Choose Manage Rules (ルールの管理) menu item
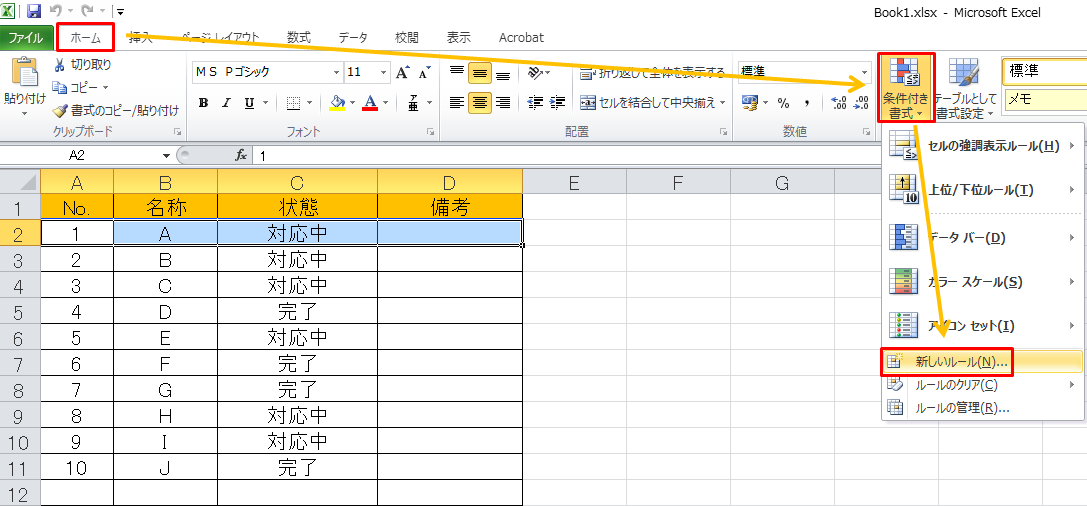The width and height of the screenshot is (1087, 506). (x=982, y=408)
